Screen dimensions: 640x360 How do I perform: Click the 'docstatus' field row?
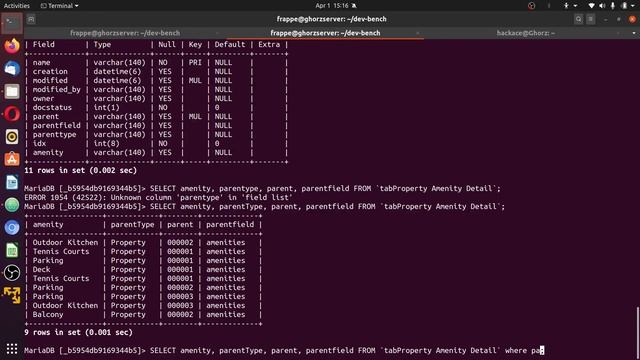point(156,107)
